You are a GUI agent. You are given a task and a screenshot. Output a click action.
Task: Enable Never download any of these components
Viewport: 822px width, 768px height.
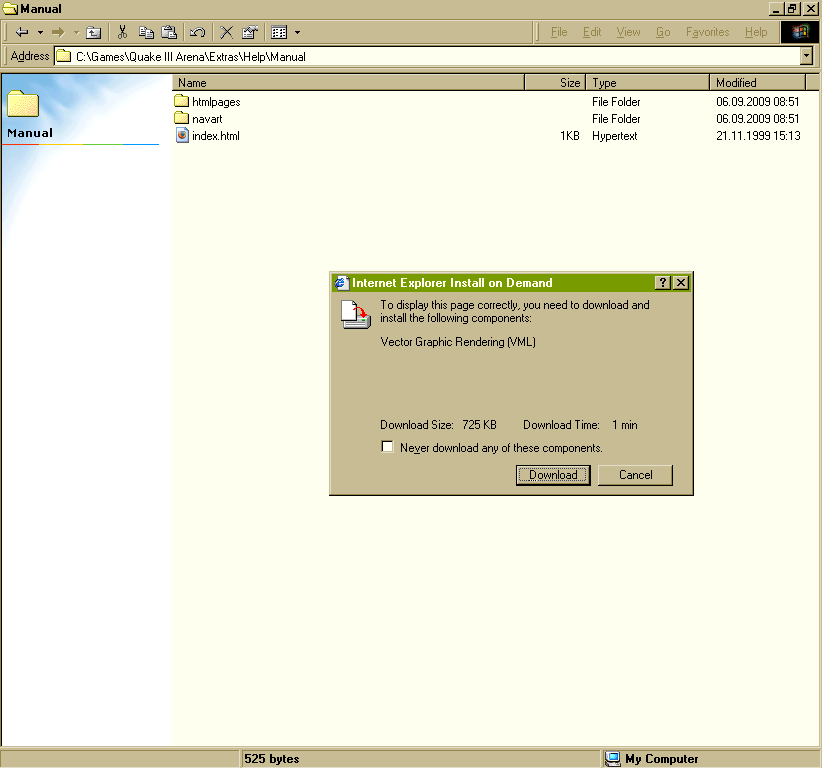coord(388,447)
